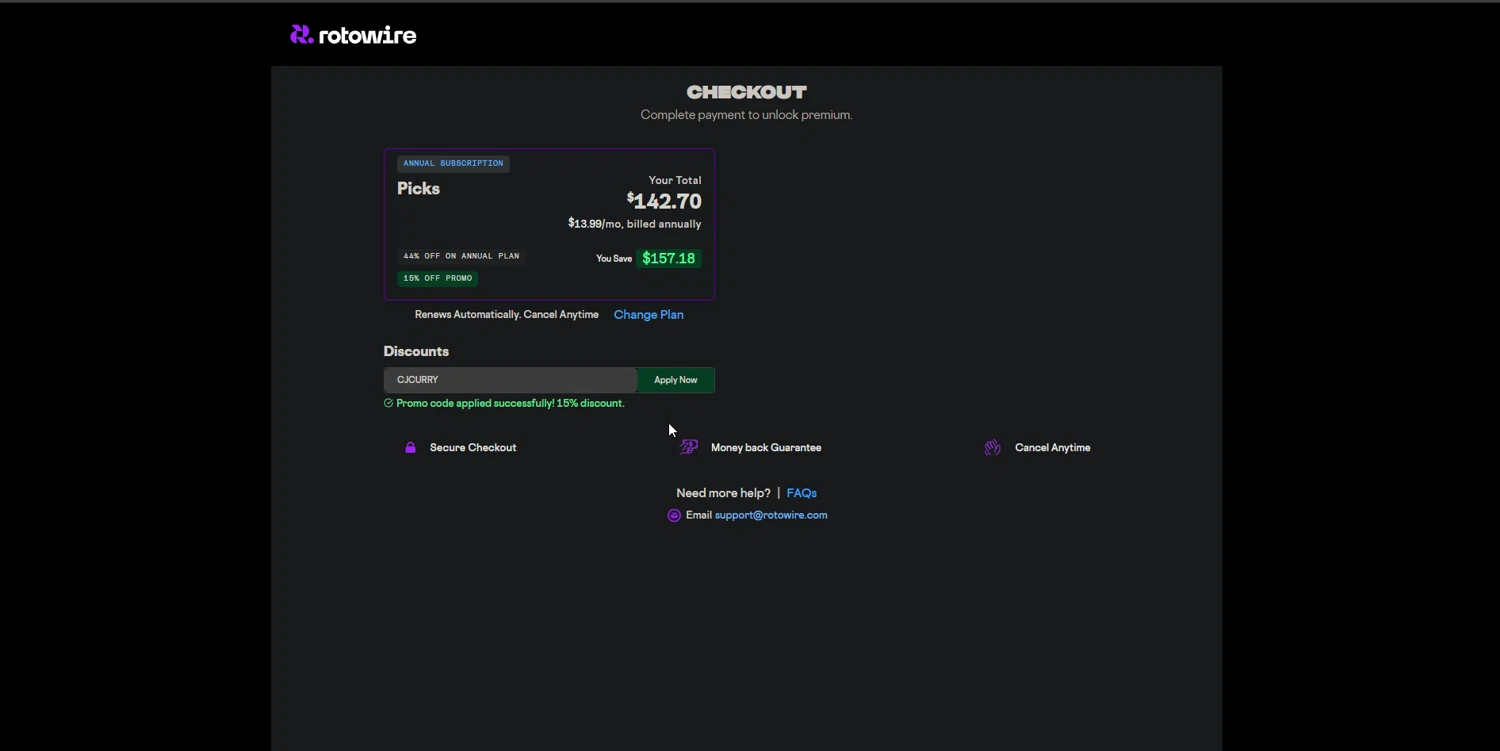Click the 44% off on annual plan tag

point(461,256)
